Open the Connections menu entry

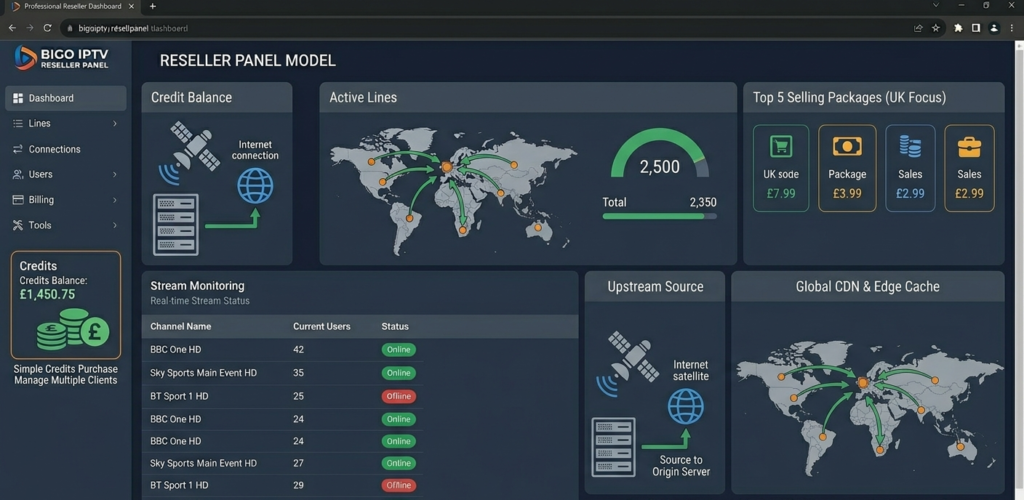65,149
